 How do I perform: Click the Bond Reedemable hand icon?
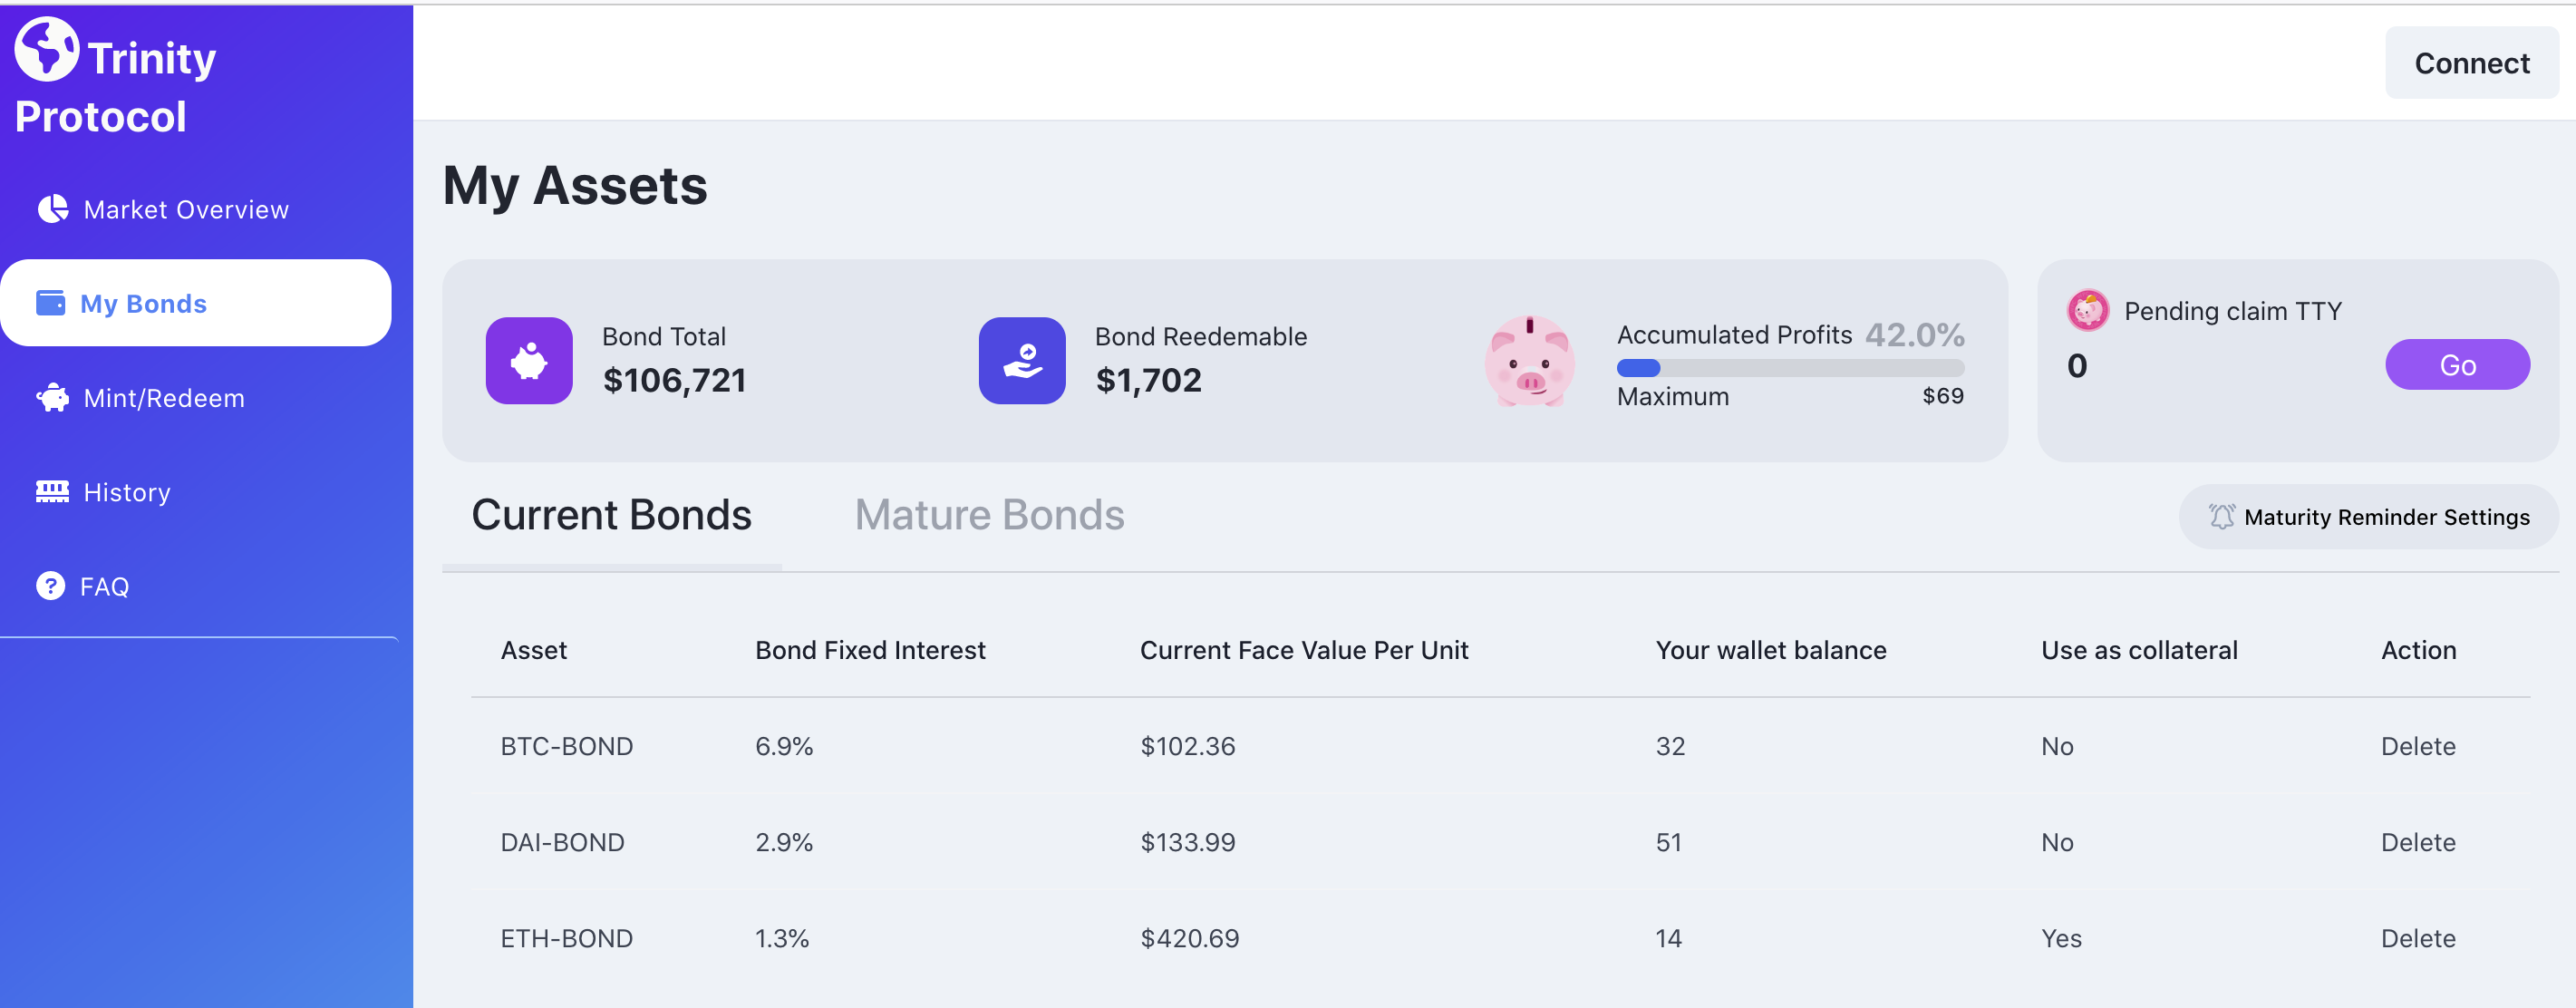pyautogui.click(x=1021, y=361)
